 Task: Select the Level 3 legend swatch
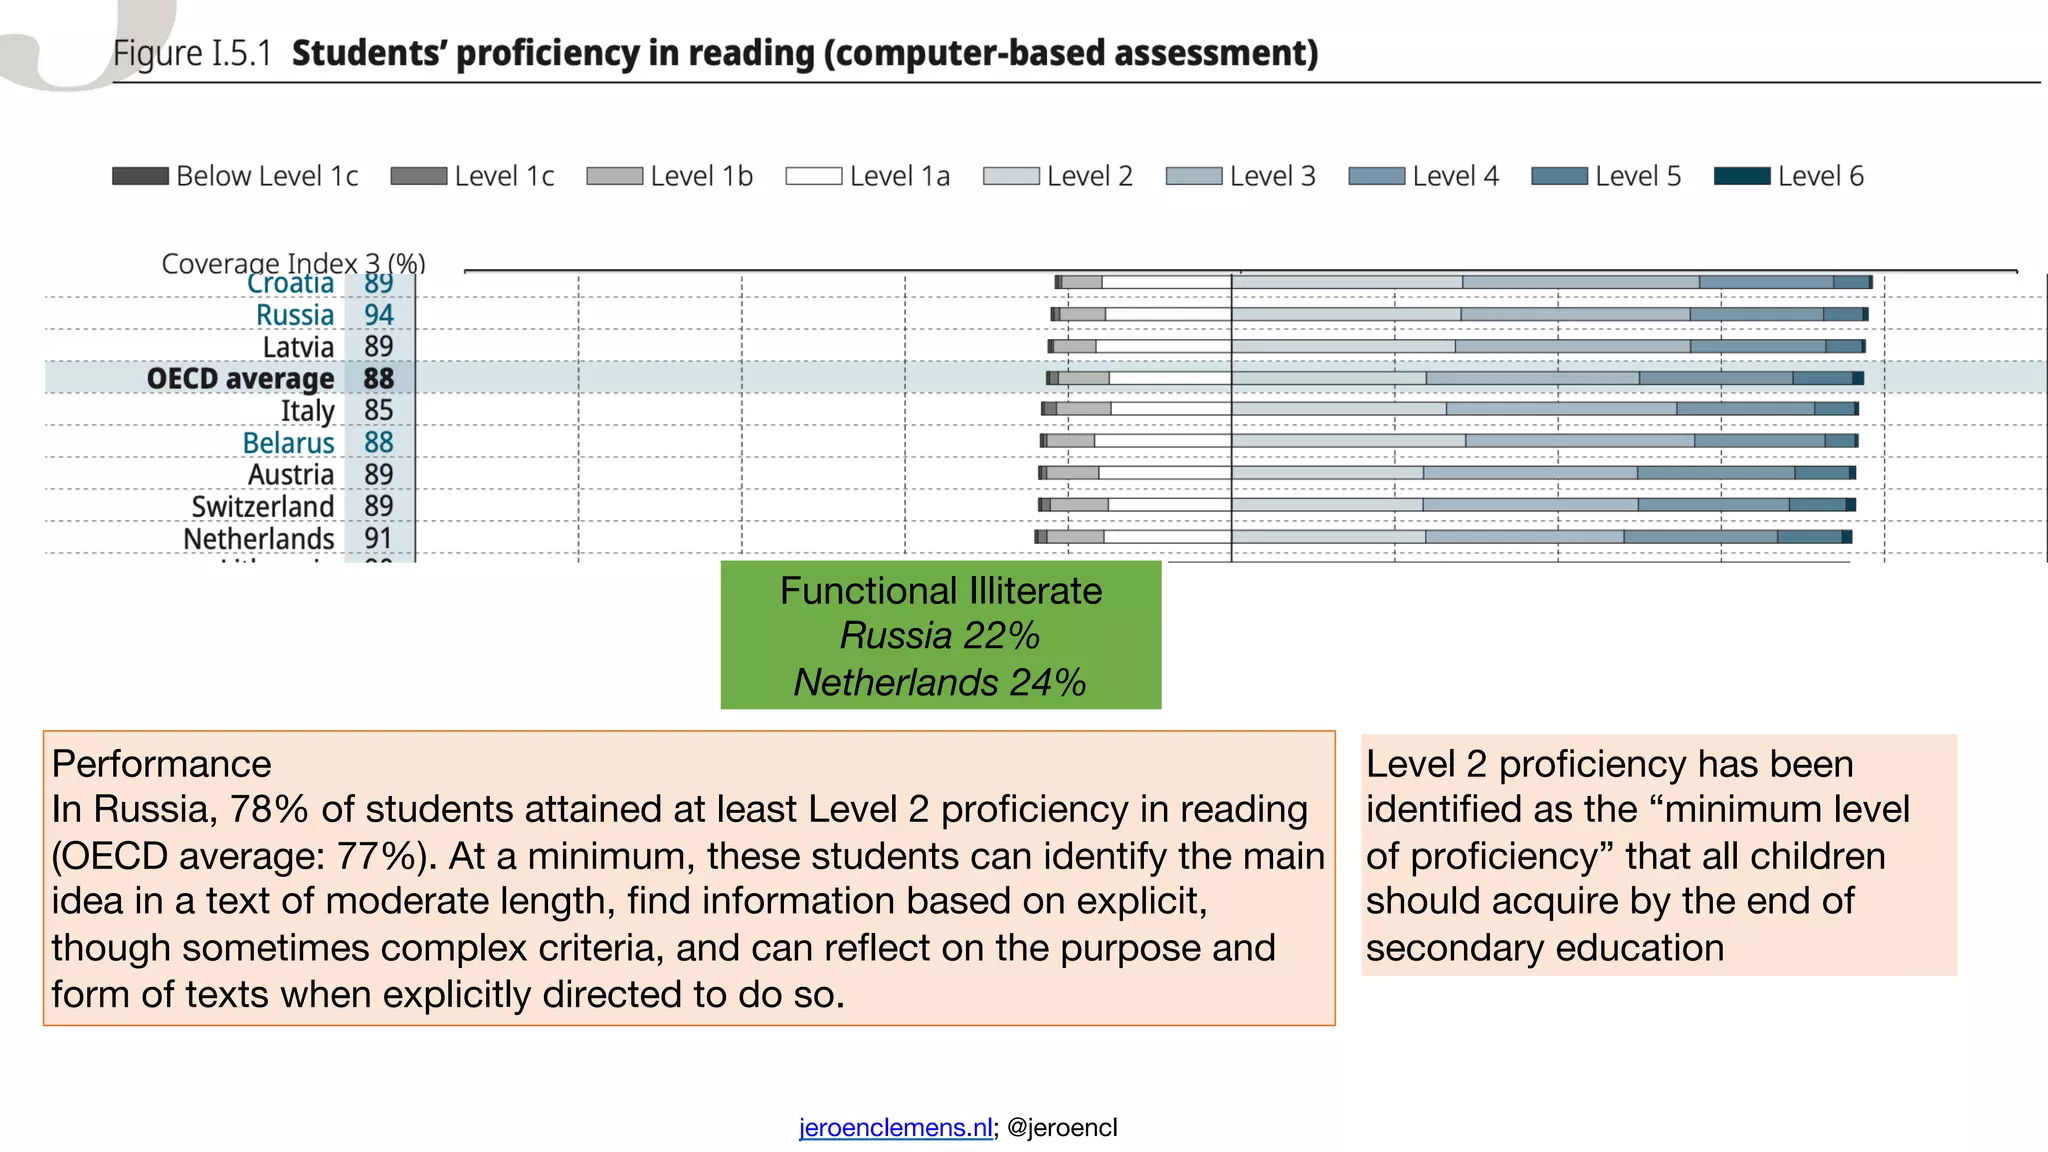[1194, 176]
